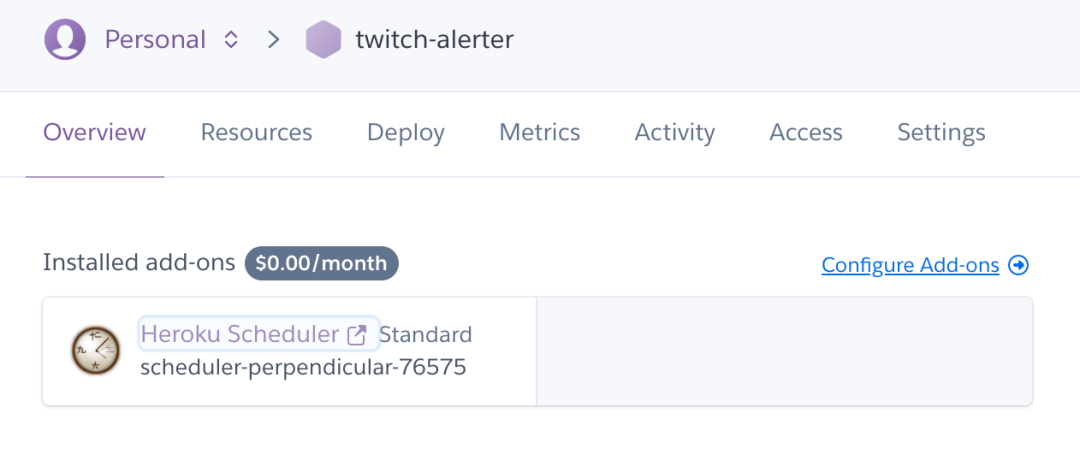Open the Access tab

pos(806,132)
